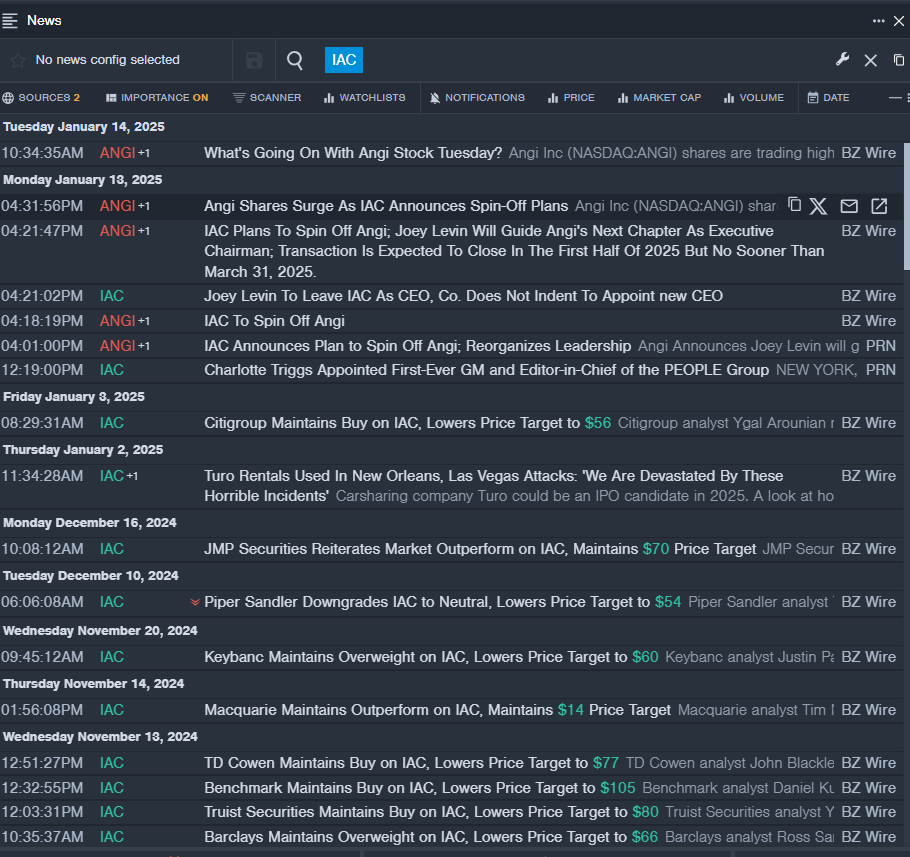
Task: Share the Angi Shares Surge story on X
Action: click(818, 206)
